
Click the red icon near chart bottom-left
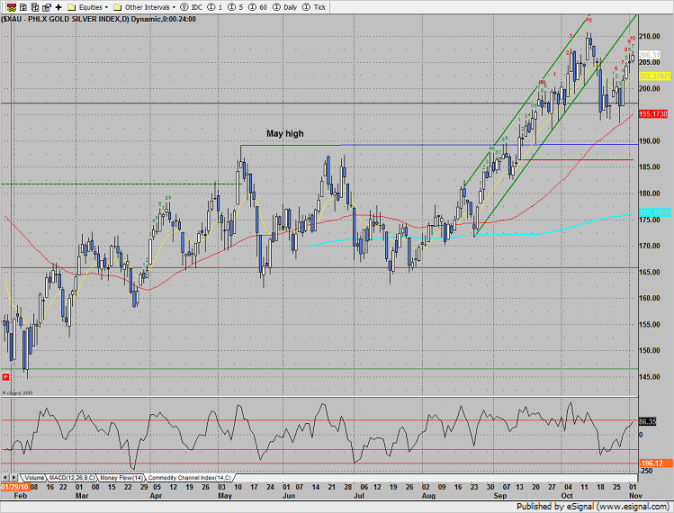6,377
